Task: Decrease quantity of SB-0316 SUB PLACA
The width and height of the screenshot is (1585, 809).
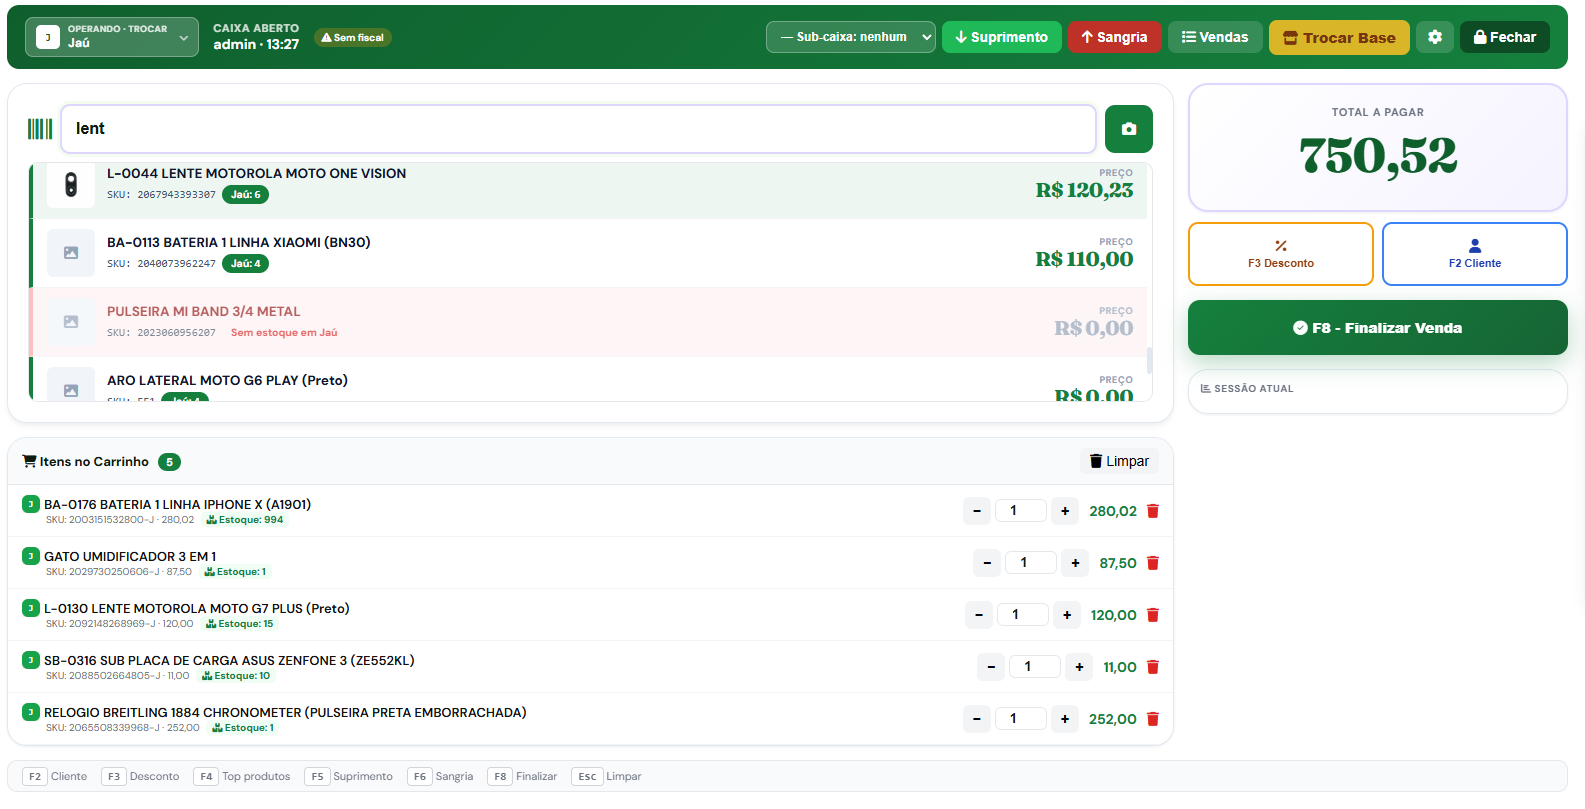Action: pyautogui.click(x=991, y=667)
